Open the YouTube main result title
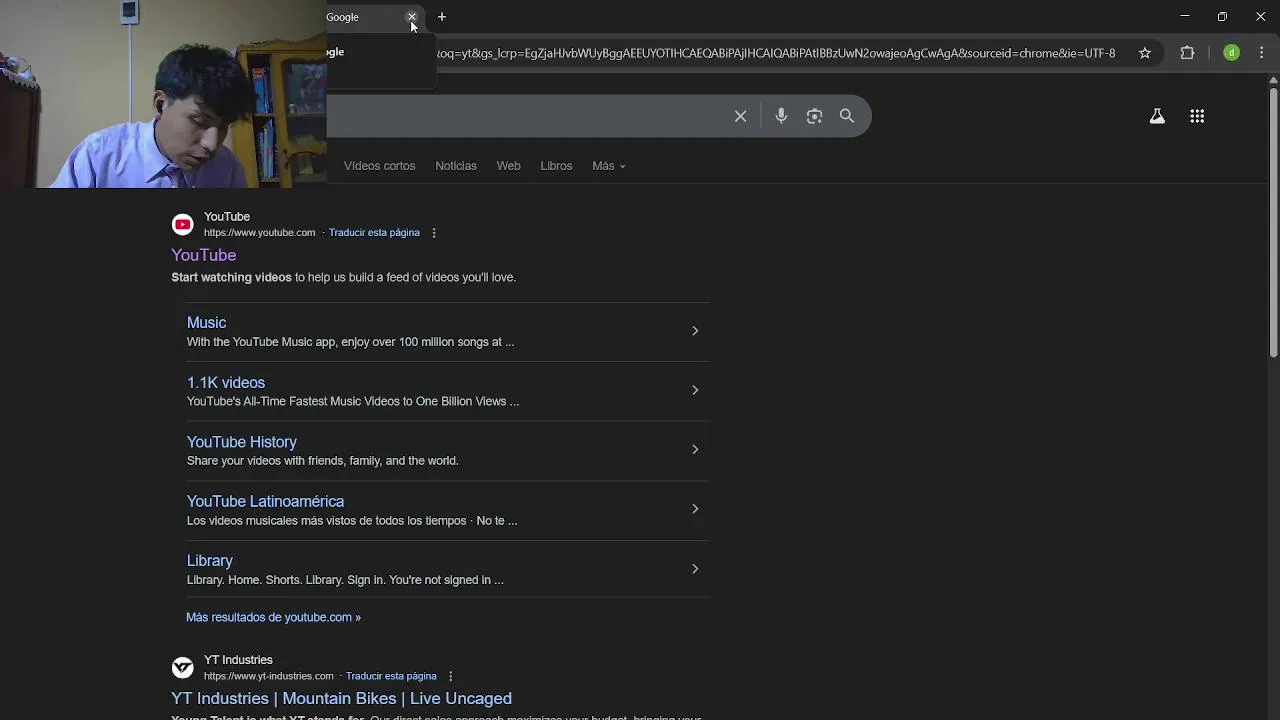Viewport: 1280px width, 720px height. pos(204,255)
